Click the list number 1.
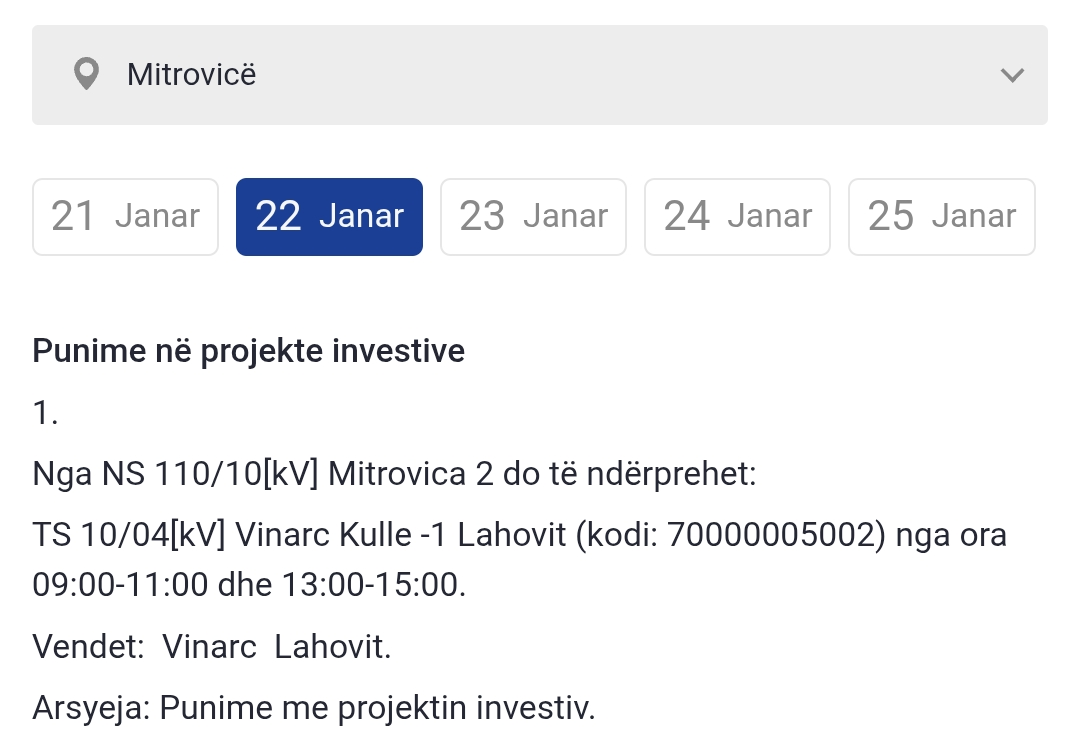The height and width of the screenshot is (755, 1080). point(45,413)
